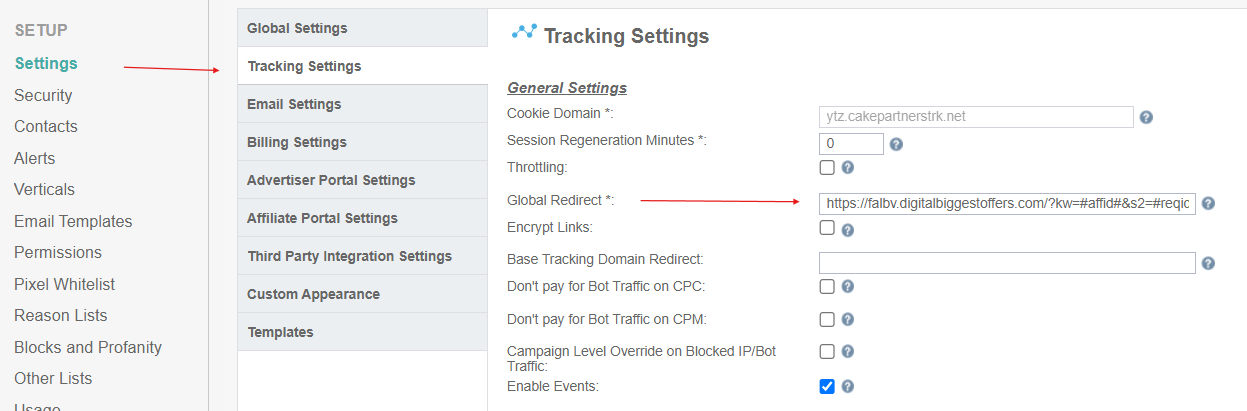Click help icon for Session Regeneration Minutes
Image resolution: width=1247 pixels, height=411 pixels.
896,144
